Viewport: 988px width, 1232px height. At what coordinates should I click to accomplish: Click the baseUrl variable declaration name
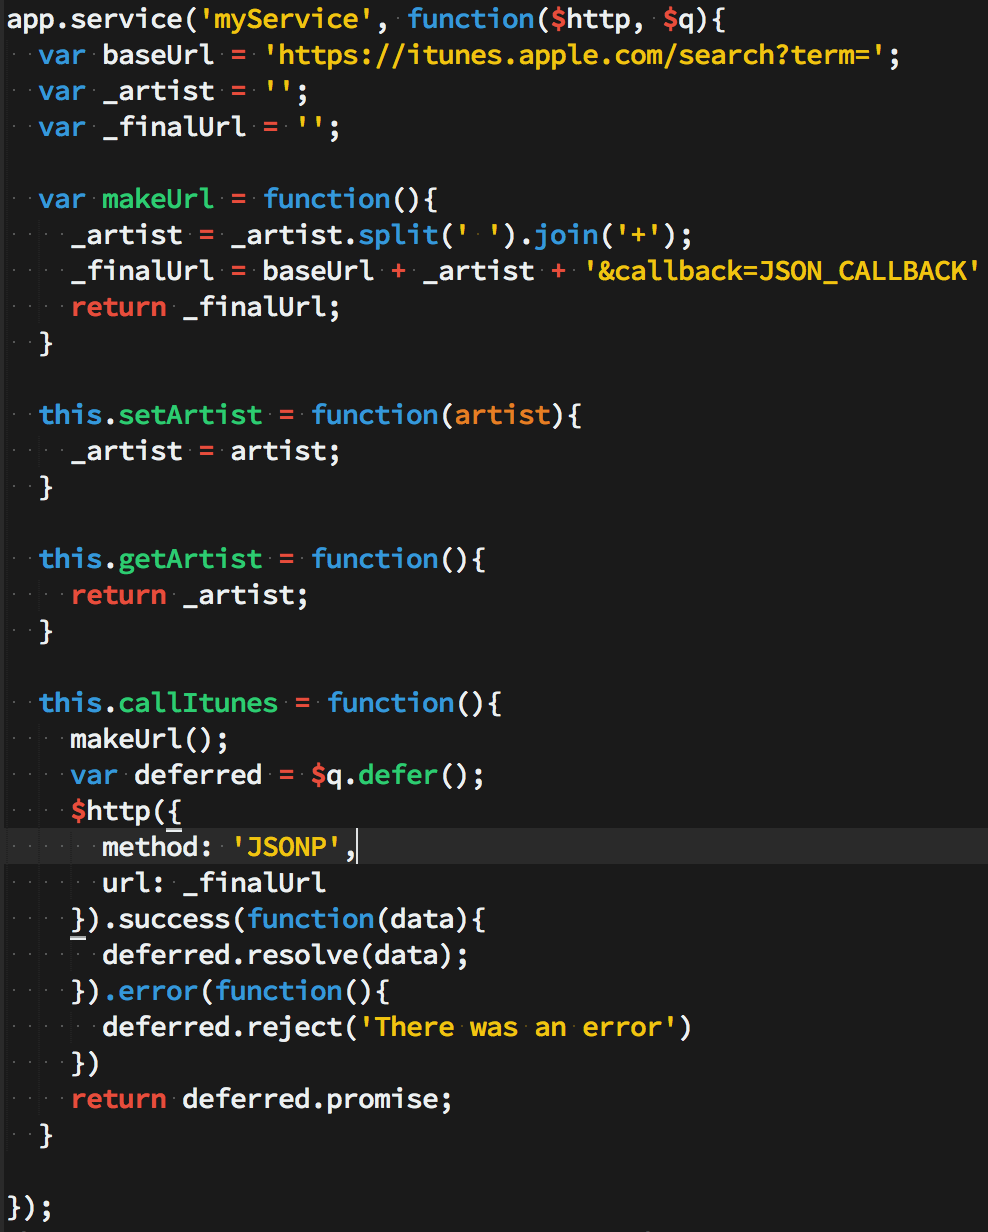coord(158,55)
